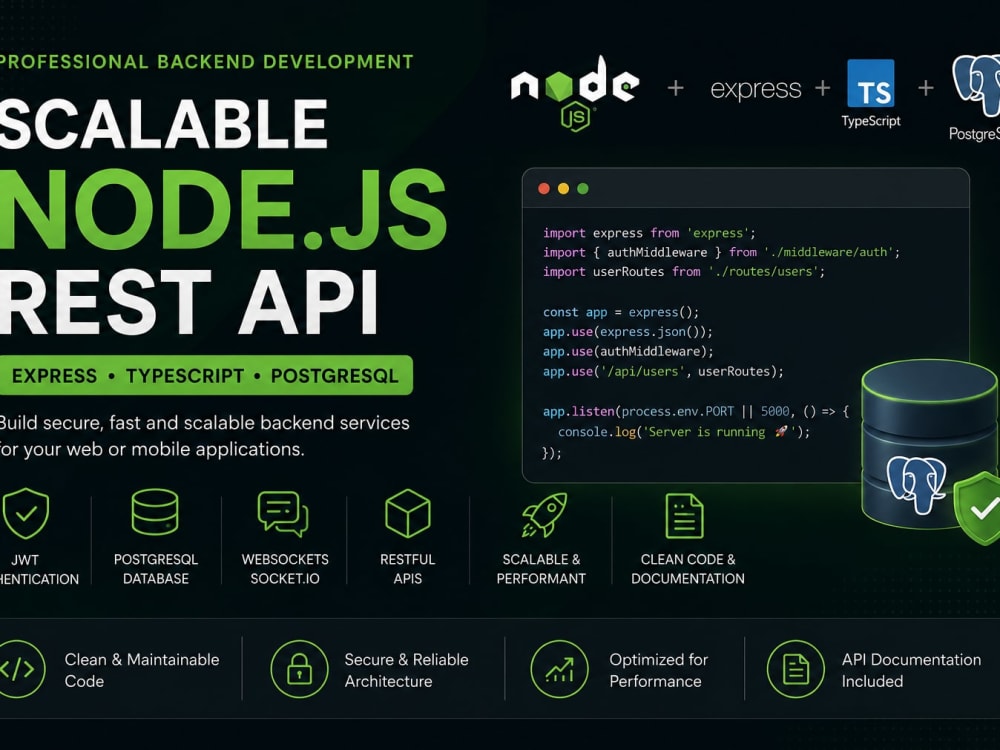Click the red dot in code window
The height and width of the screenshot is (750, 1000).
tap(544, 188)
